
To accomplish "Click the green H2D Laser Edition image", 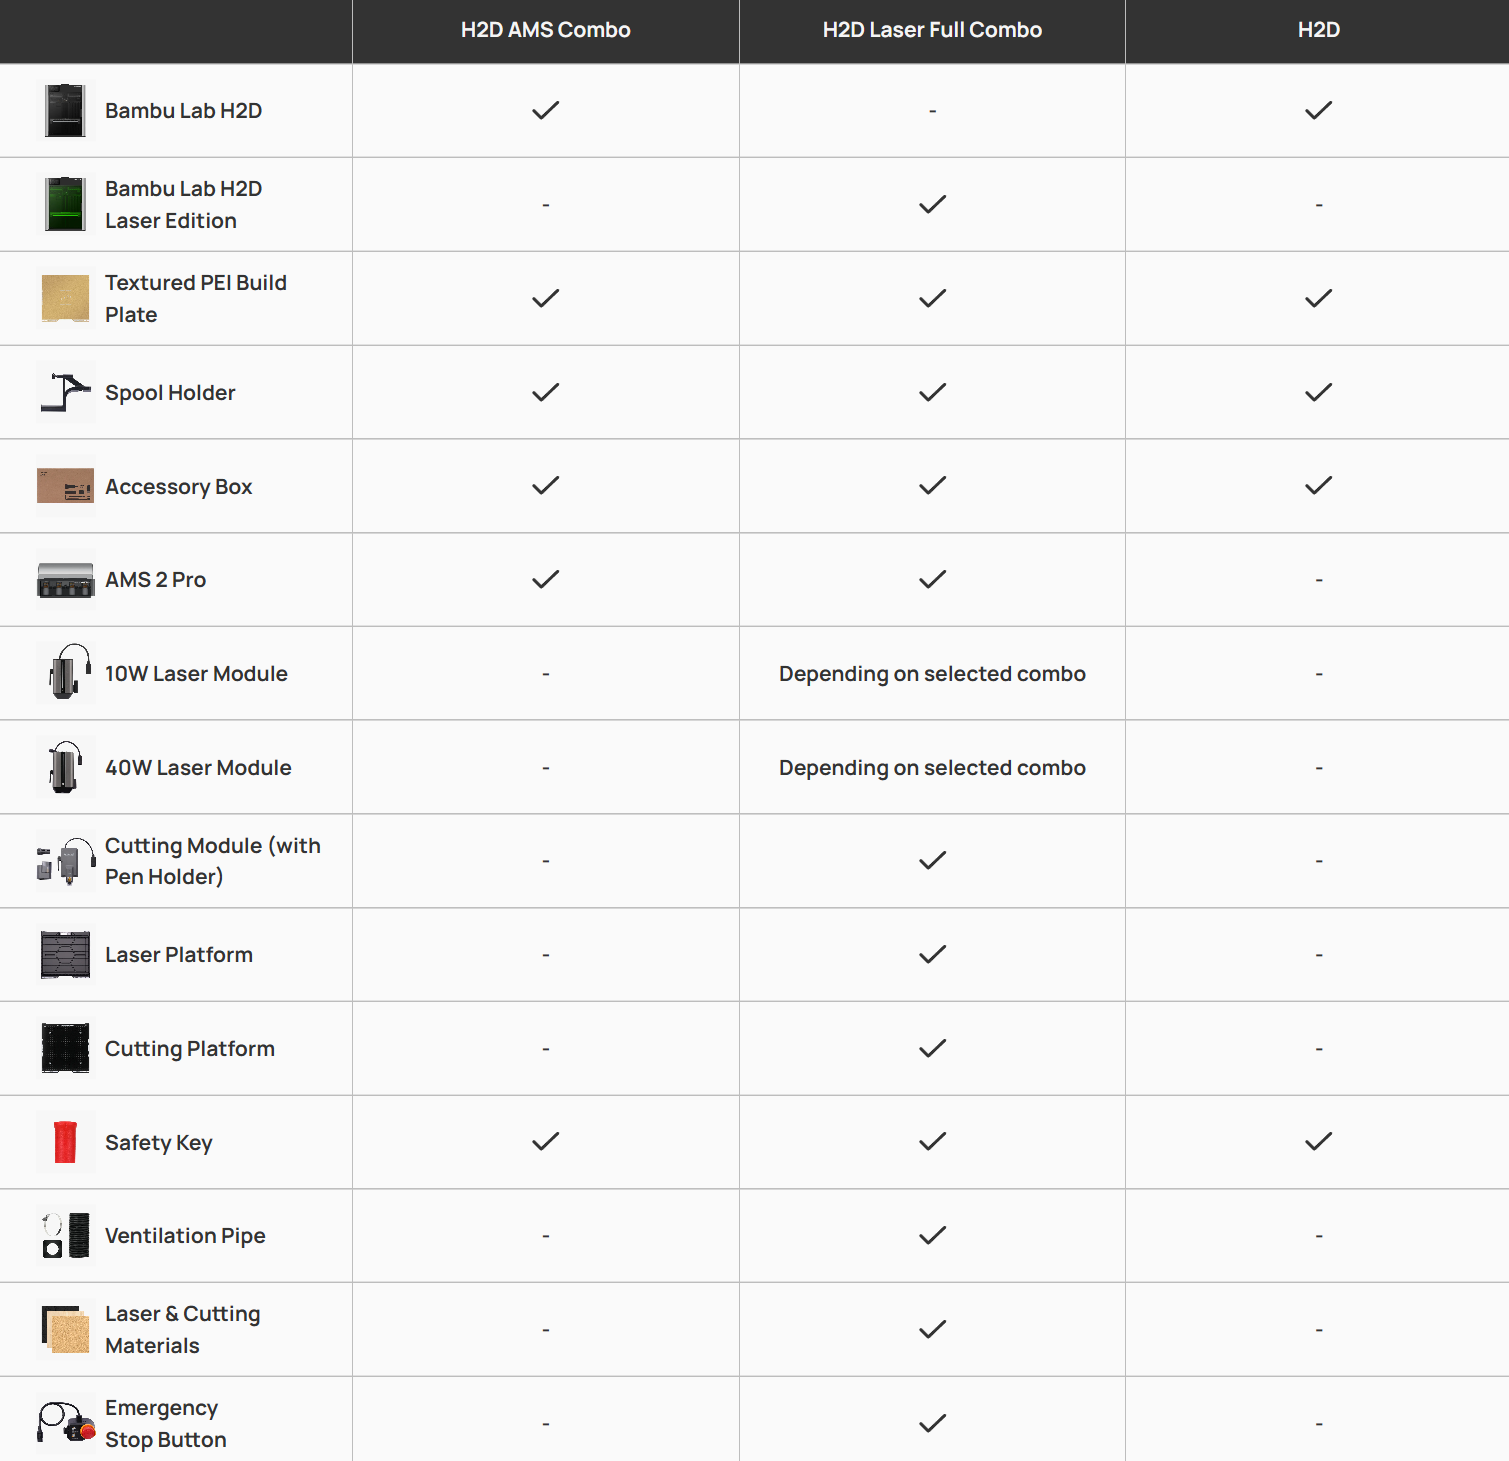I will pyautogui.click(x=66, y=204).
